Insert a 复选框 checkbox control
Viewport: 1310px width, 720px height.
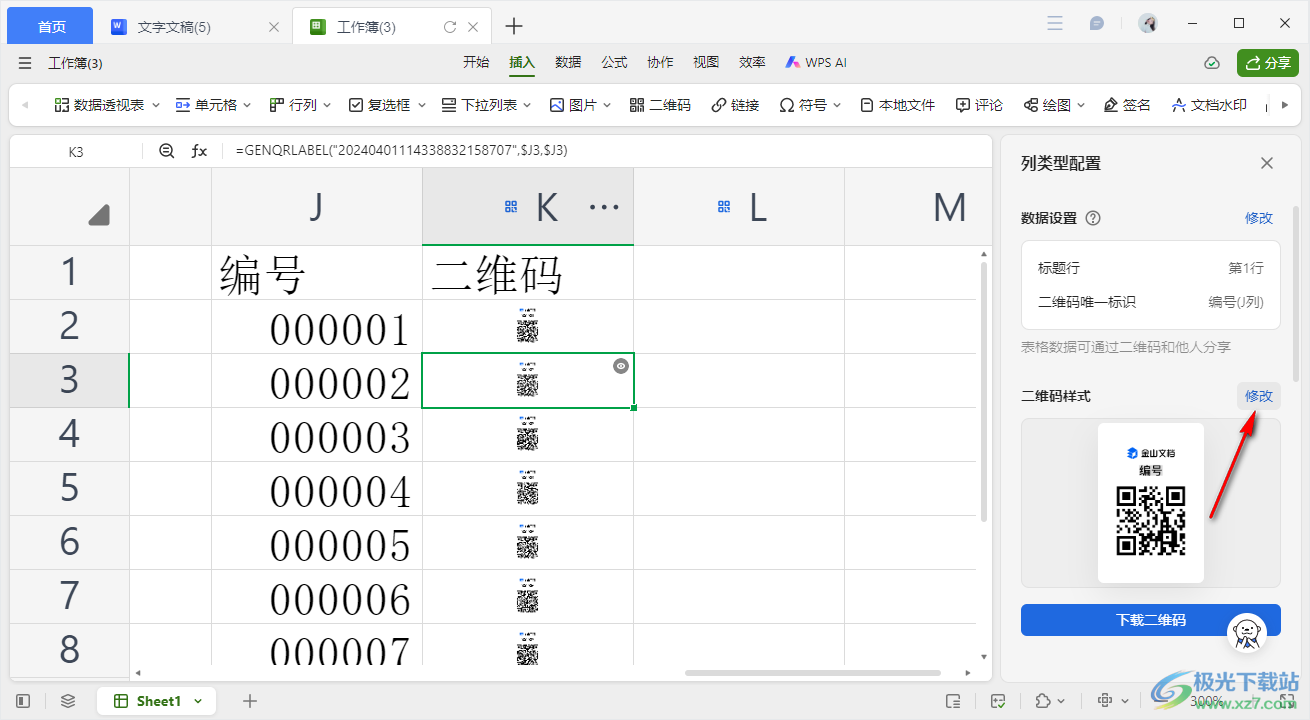(380, 105)
